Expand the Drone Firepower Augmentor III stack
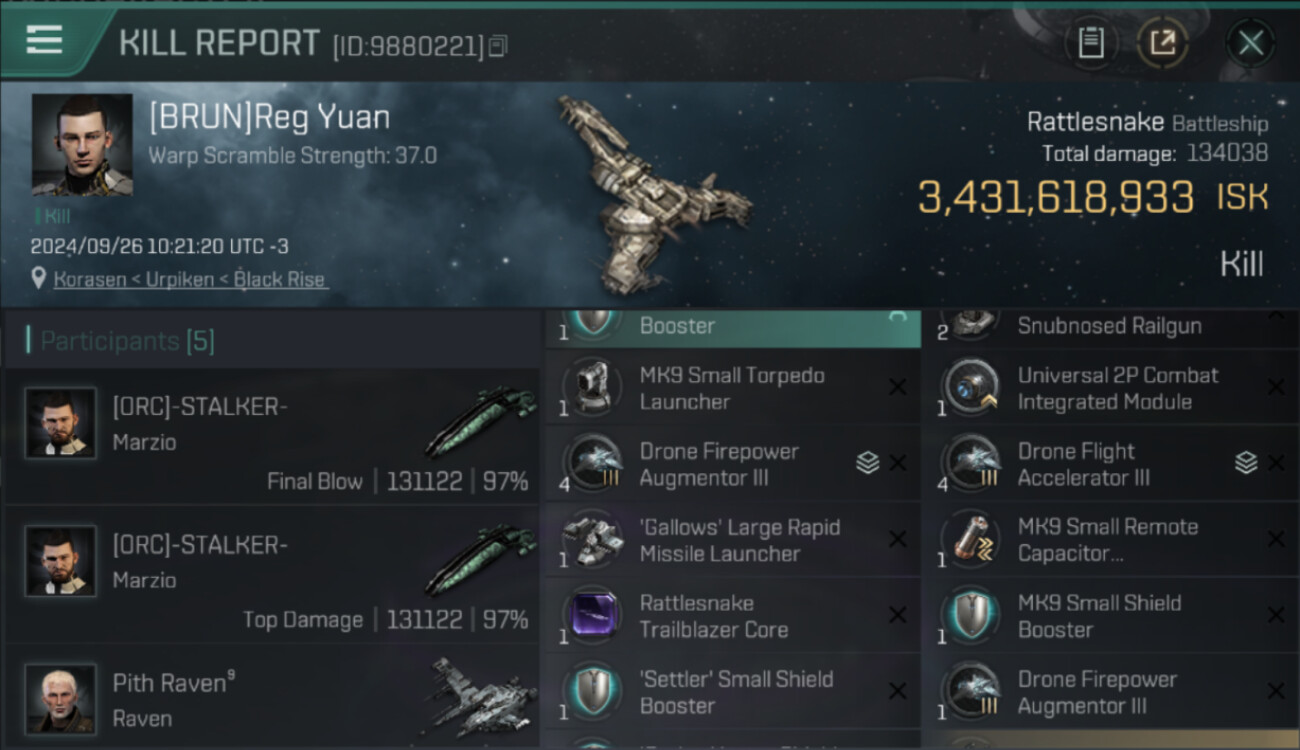The image size is (1300, 750). [x=867, y=463]
